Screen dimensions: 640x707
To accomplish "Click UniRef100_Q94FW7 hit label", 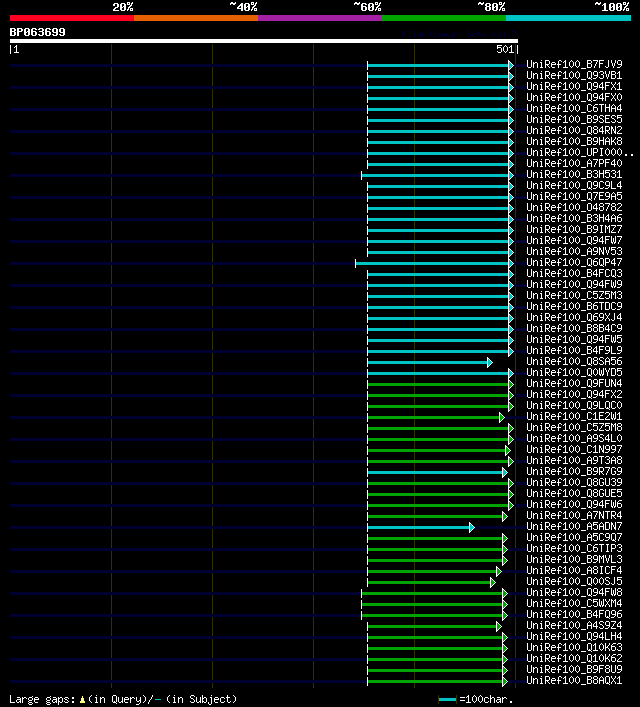I will (x=574, y=240).
